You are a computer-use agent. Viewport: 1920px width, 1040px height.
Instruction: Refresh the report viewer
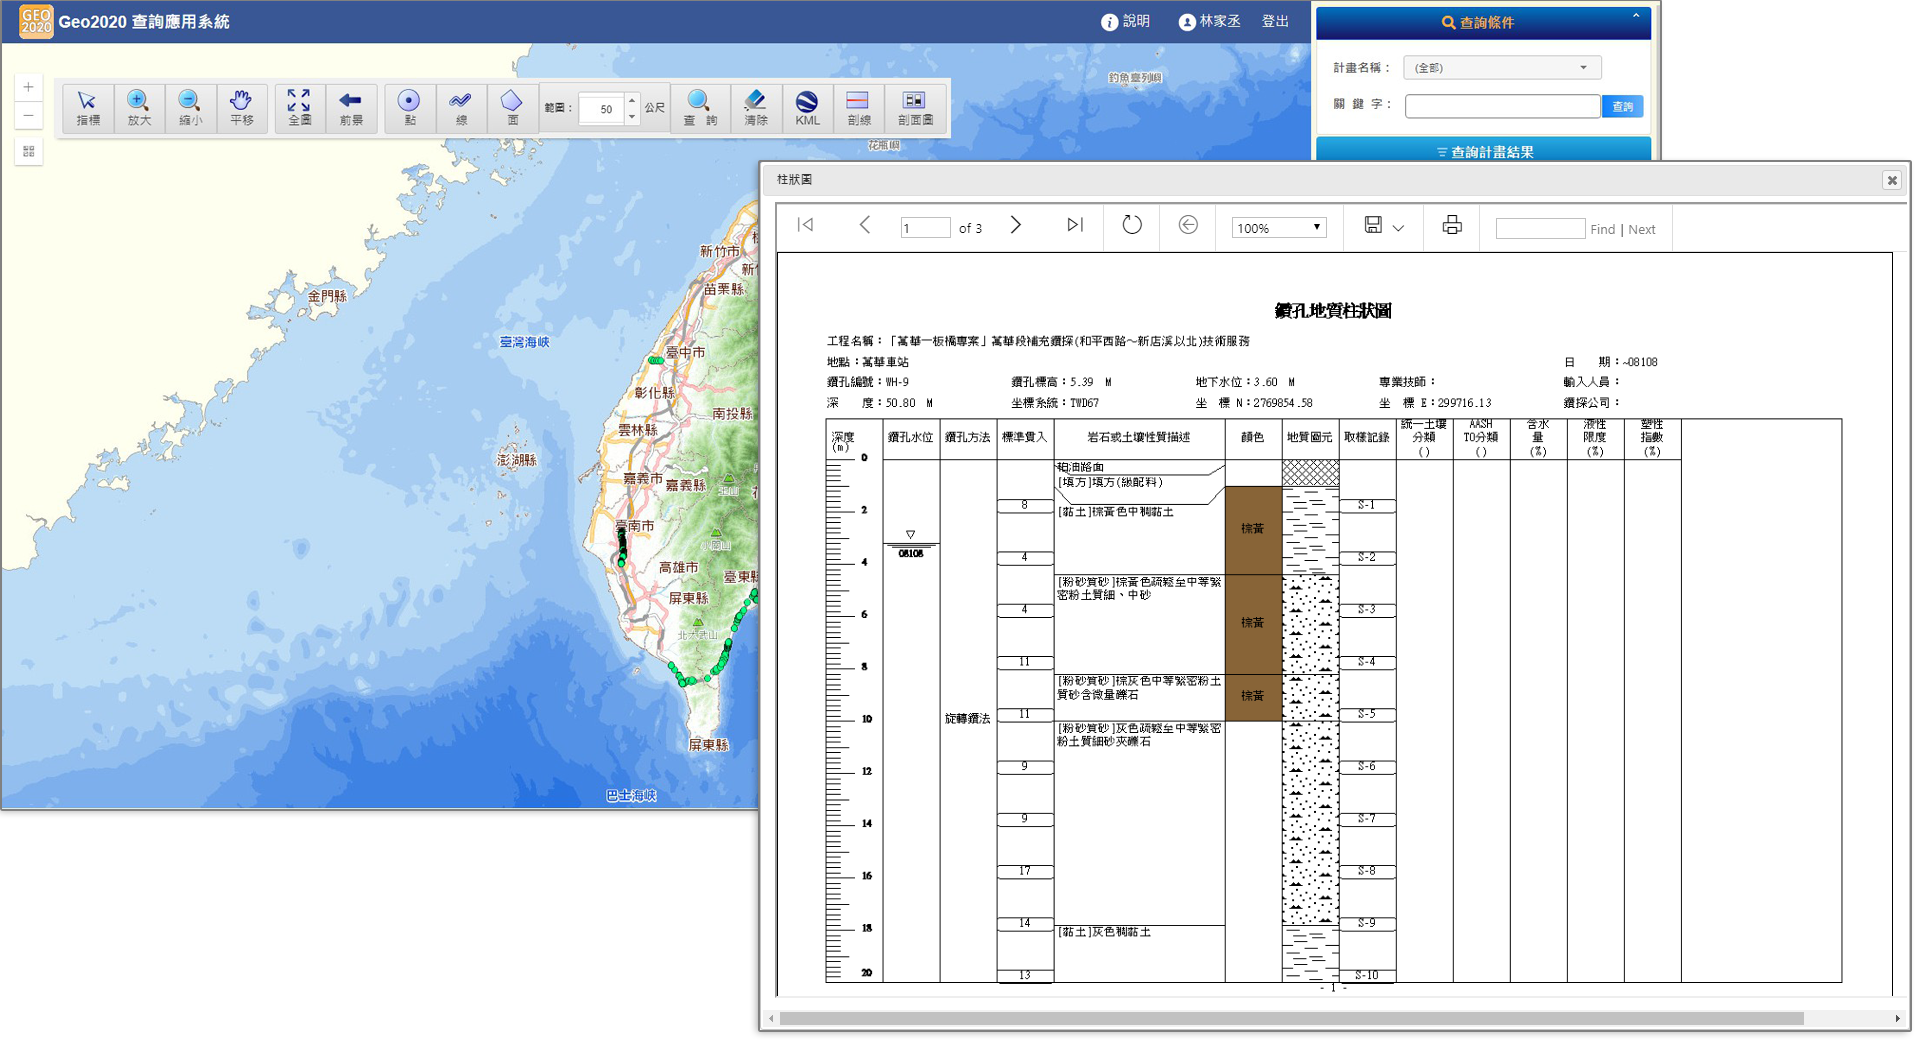tap(1131, 225)
